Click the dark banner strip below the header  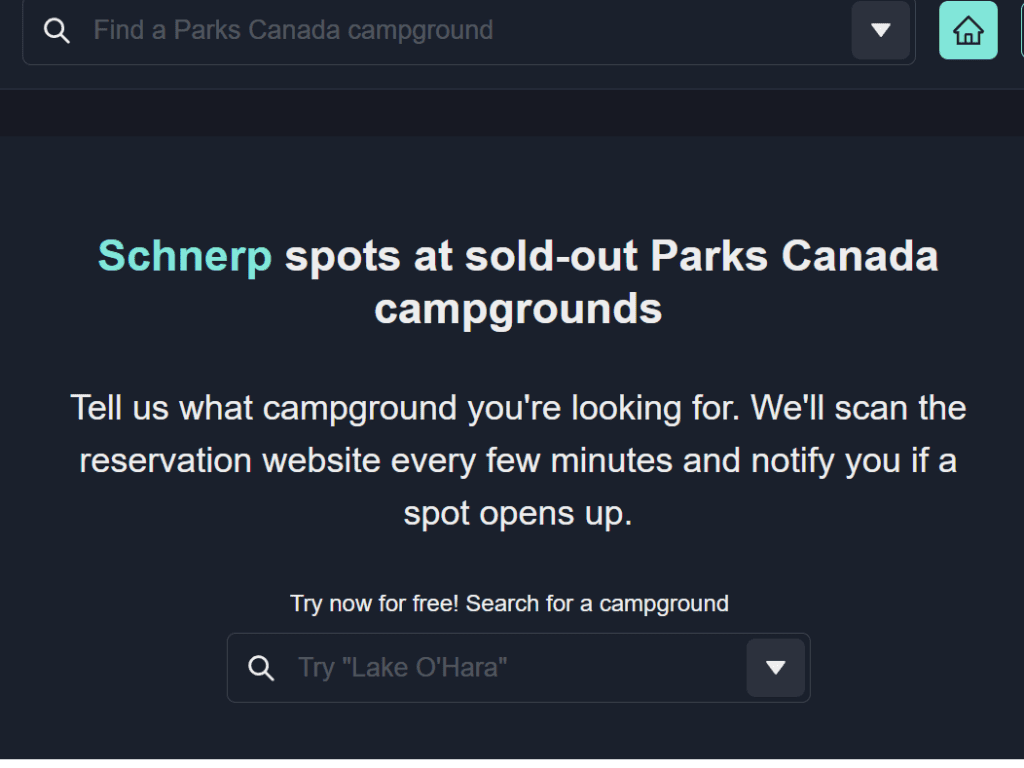pos(512,113)
